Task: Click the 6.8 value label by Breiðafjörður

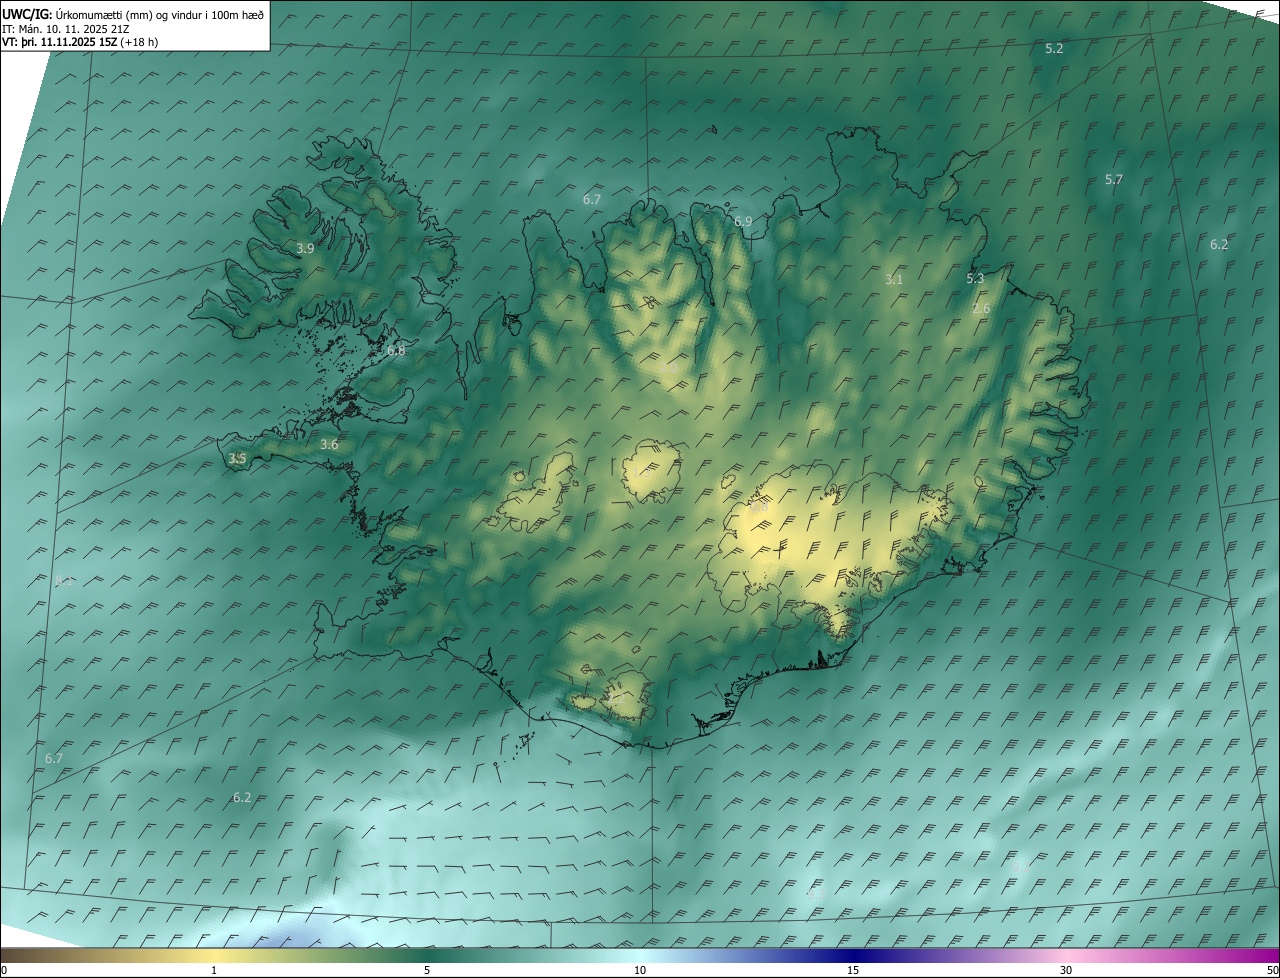Action: click(x=396, y=350)
